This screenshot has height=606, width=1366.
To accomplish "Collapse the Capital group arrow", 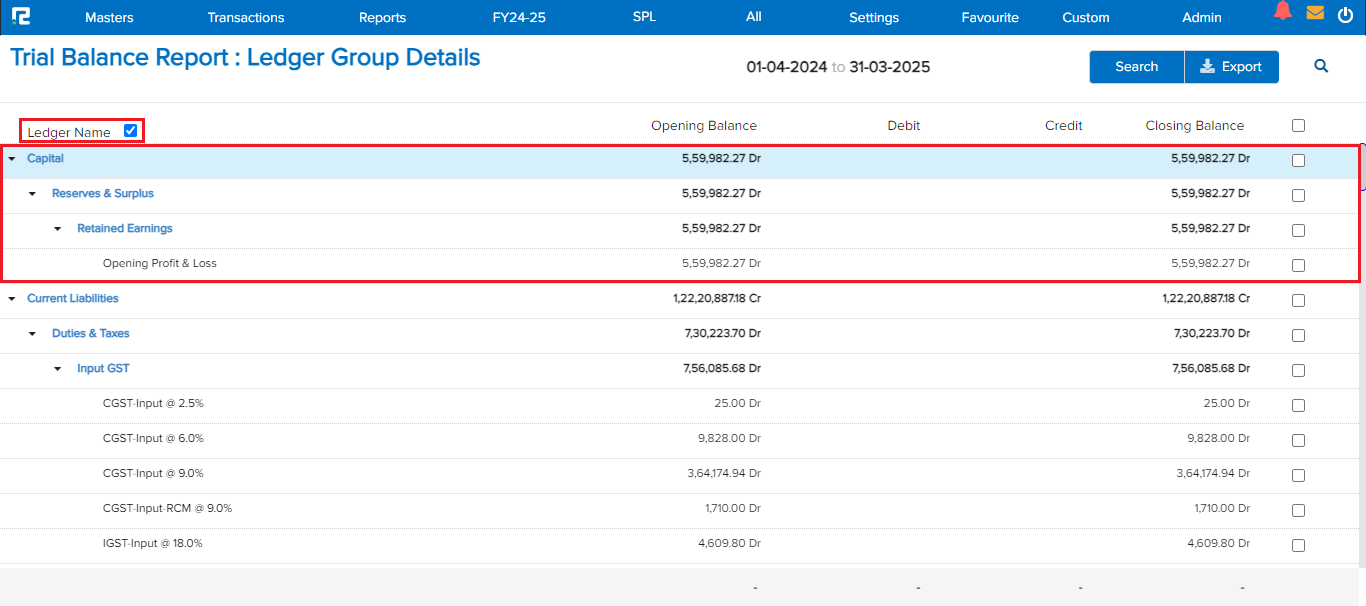I will point(12,159).
